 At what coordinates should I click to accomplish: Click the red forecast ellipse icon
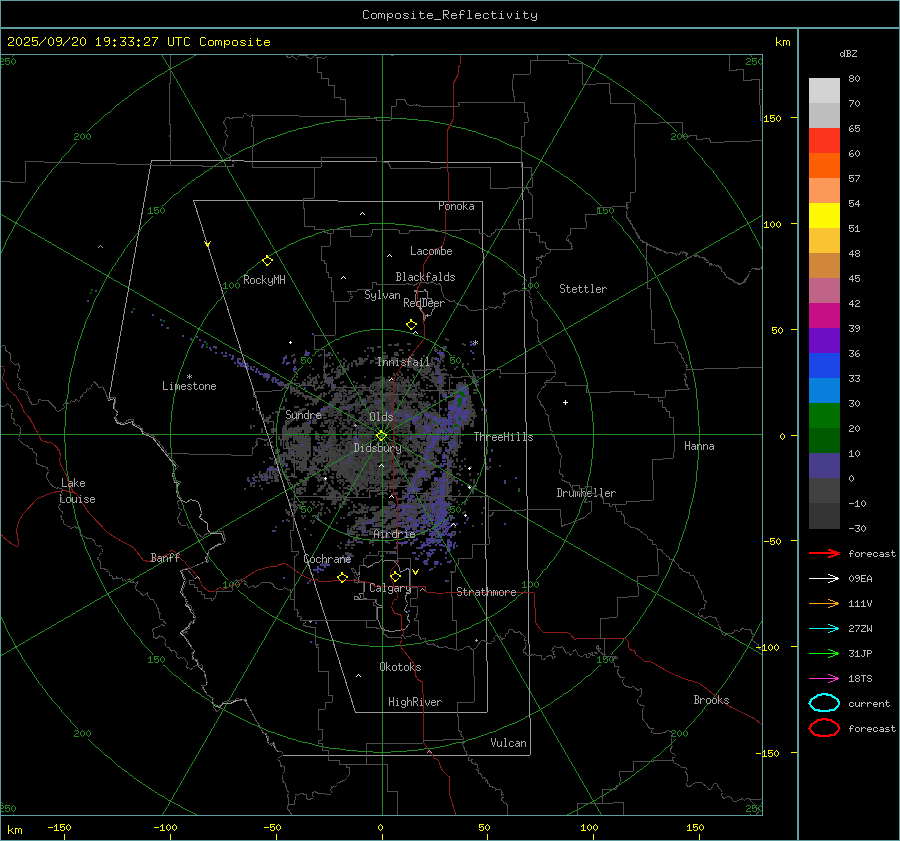824,728
